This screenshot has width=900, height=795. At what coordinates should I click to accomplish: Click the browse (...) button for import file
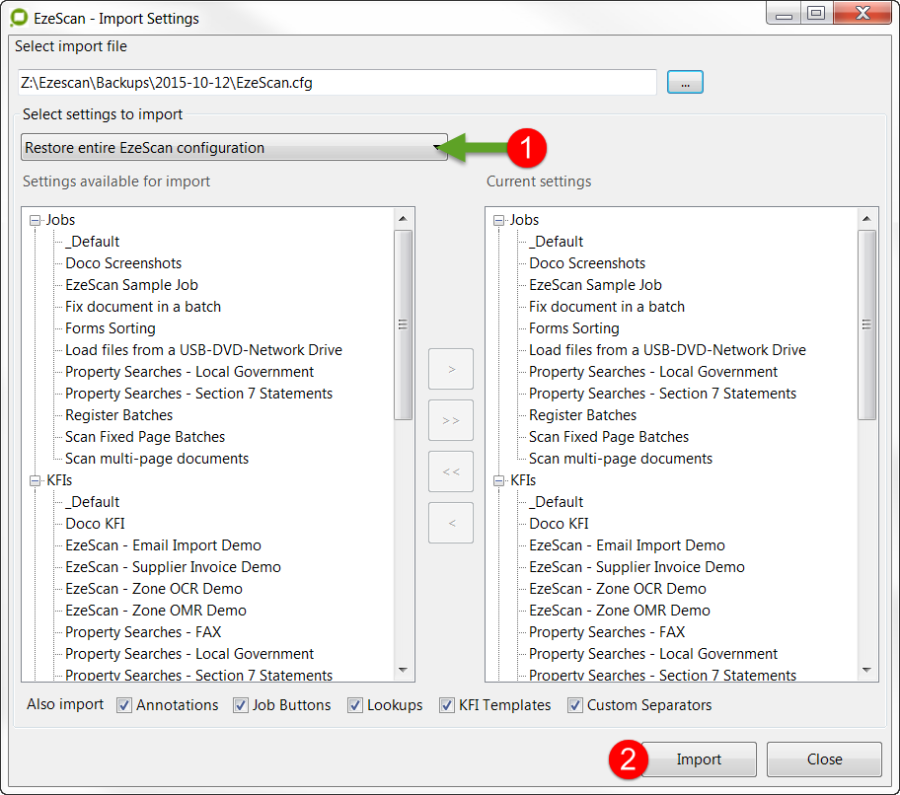click(685, 83)
